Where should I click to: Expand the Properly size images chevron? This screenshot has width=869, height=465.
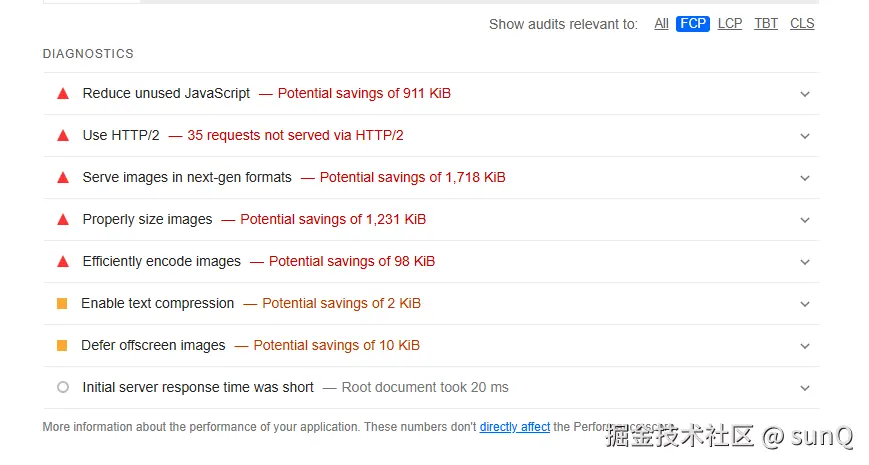point(805,220)
